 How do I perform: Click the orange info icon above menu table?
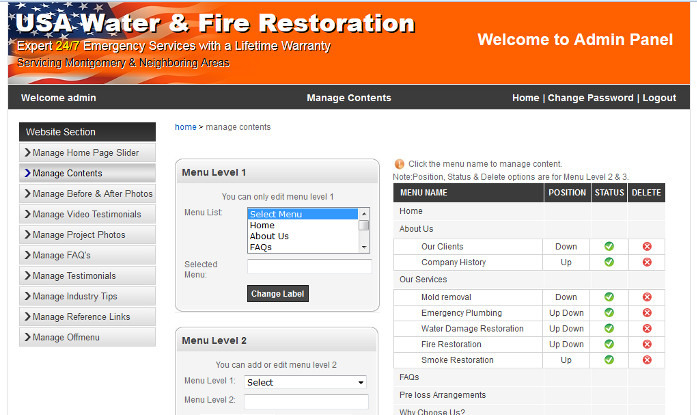[x=399, y=164]
